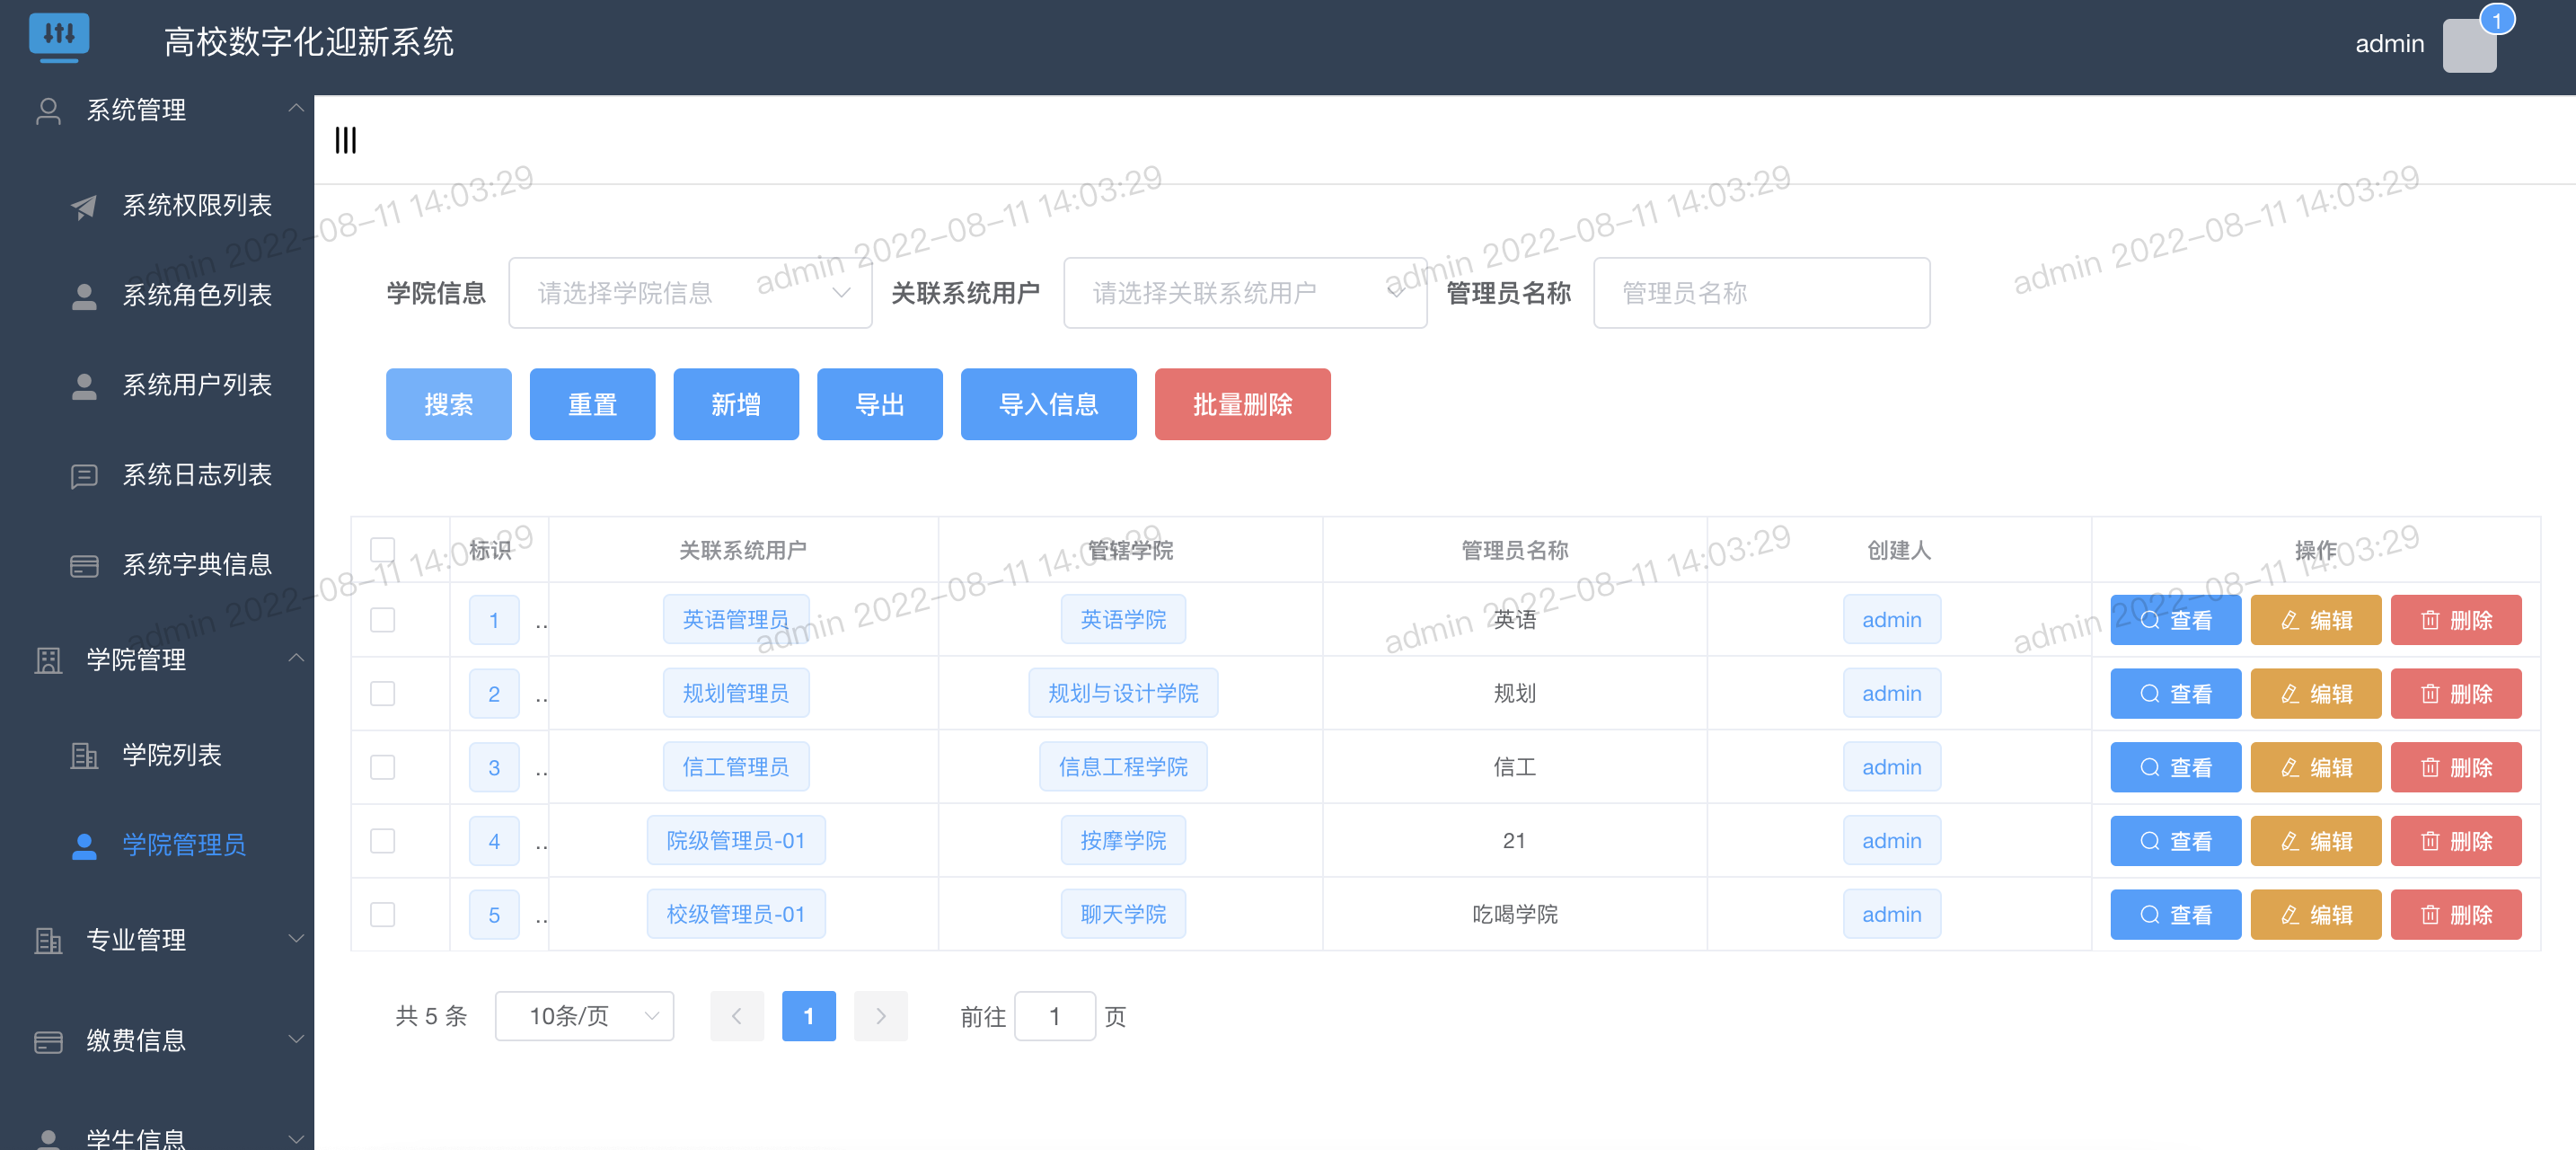Collapse the sidebar with the toggle icon
Screen dimensions: 2576x1150
click(x=345, y=140)
